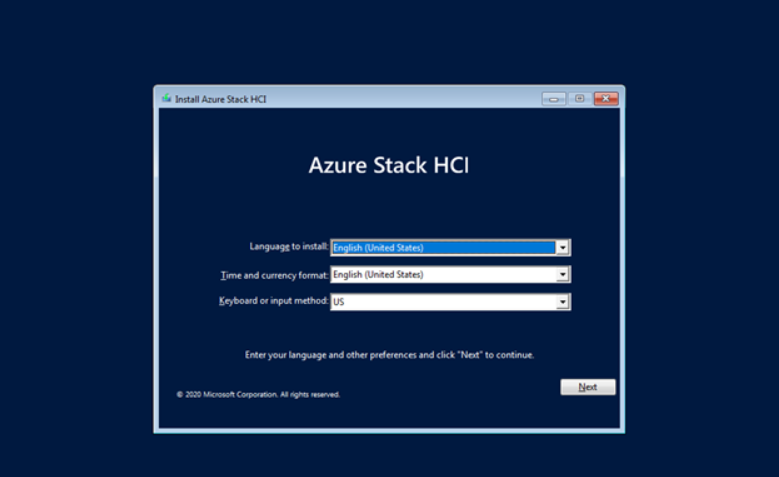779x477 pixels.
Task: Maximize the Install Azure Stack HCI window
Action: click(579, 99)
